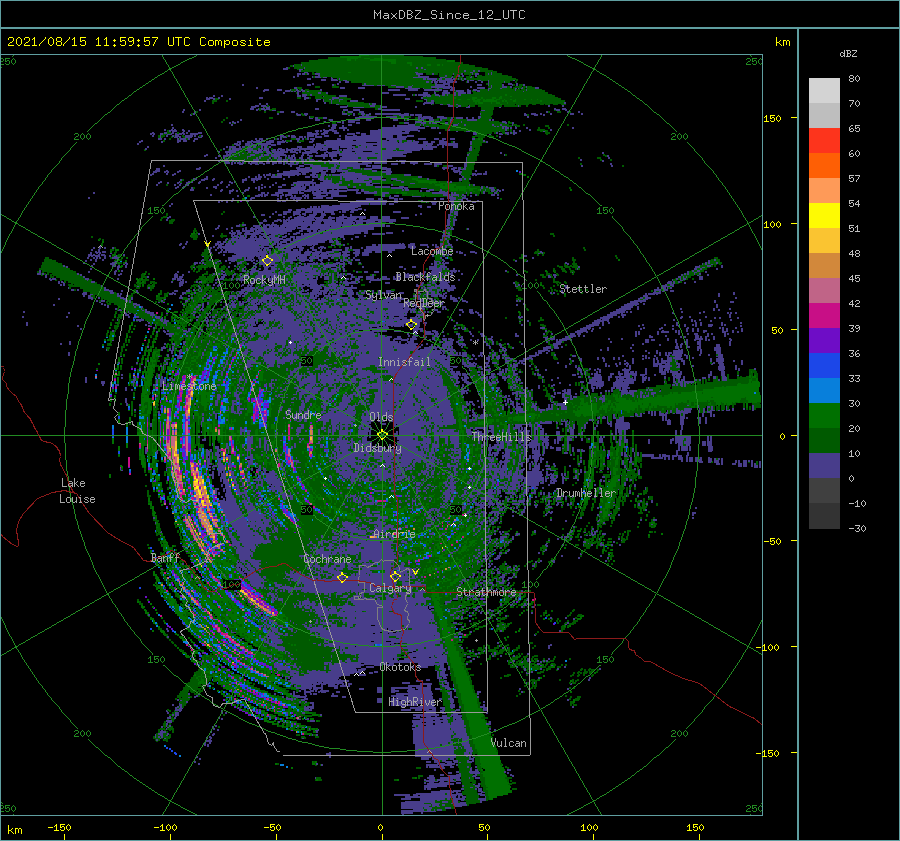Select the white cross marker west of Drumheller
Viewport: 900px width, 841px height.
(565, 402)
